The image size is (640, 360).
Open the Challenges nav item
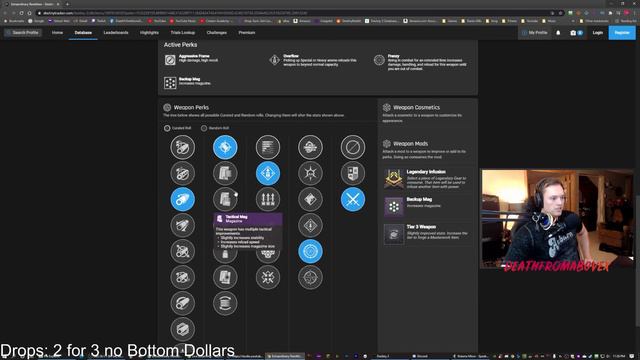pos(216,33)
